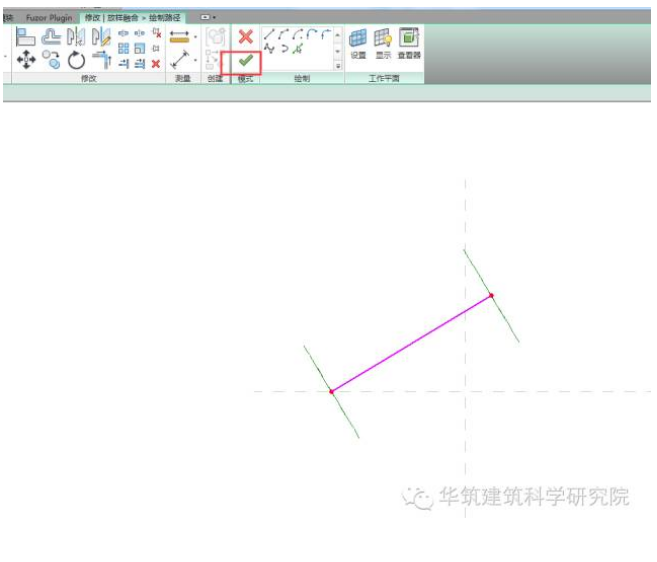Image resolution: width=657 pixels, height=562 pixels.
Task: Choose the Pick Lines draw tool
Action: tap(297, 49)
